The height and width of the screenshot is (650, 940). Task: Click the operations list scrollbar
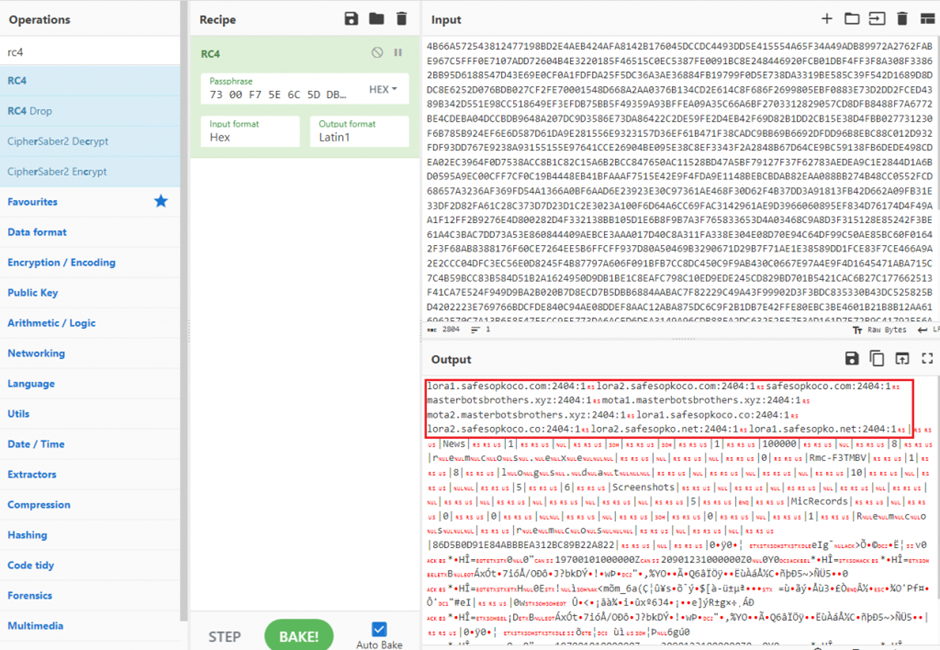183,312
